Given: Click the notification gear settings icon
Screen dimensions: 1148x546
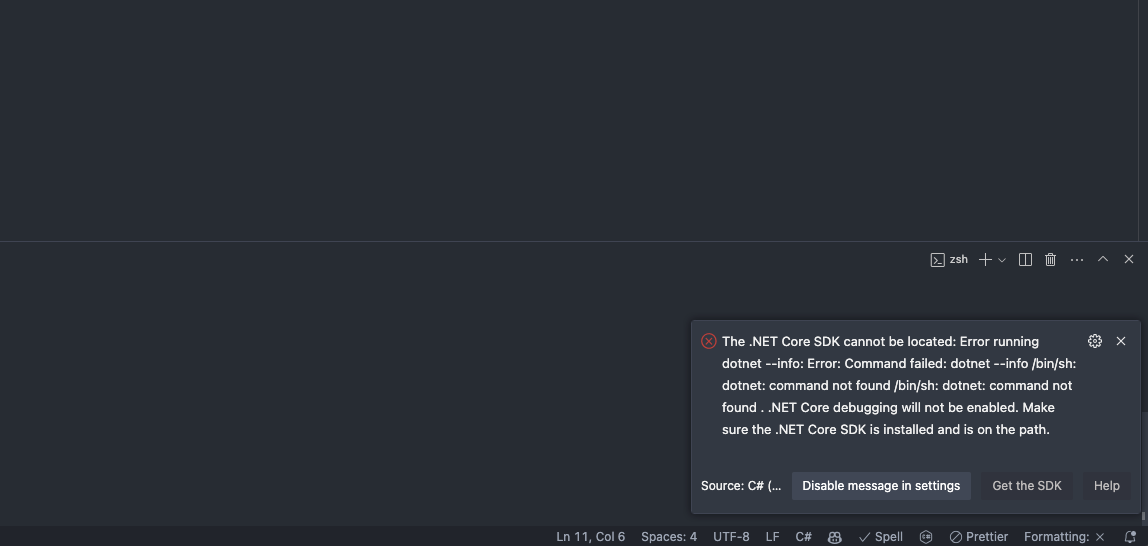Looking at the screenshot, I should (1095, 341).
